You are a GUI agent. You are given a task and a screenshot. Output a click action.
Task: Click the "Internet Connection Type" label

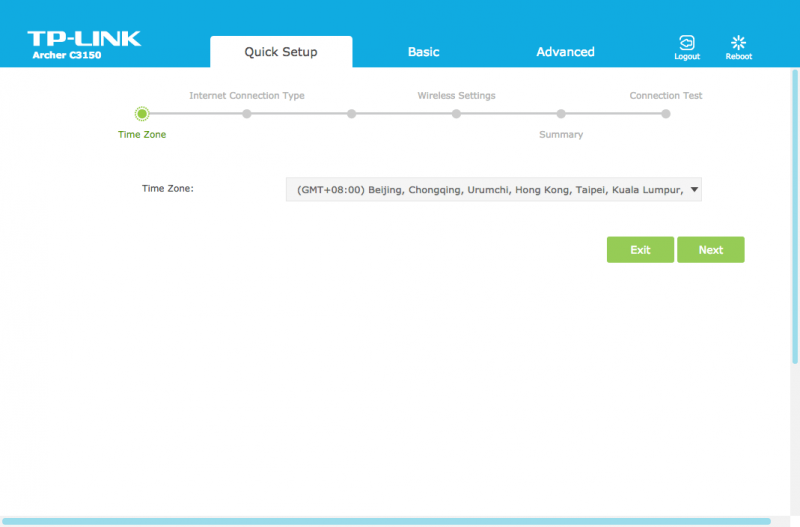(247, 95)
